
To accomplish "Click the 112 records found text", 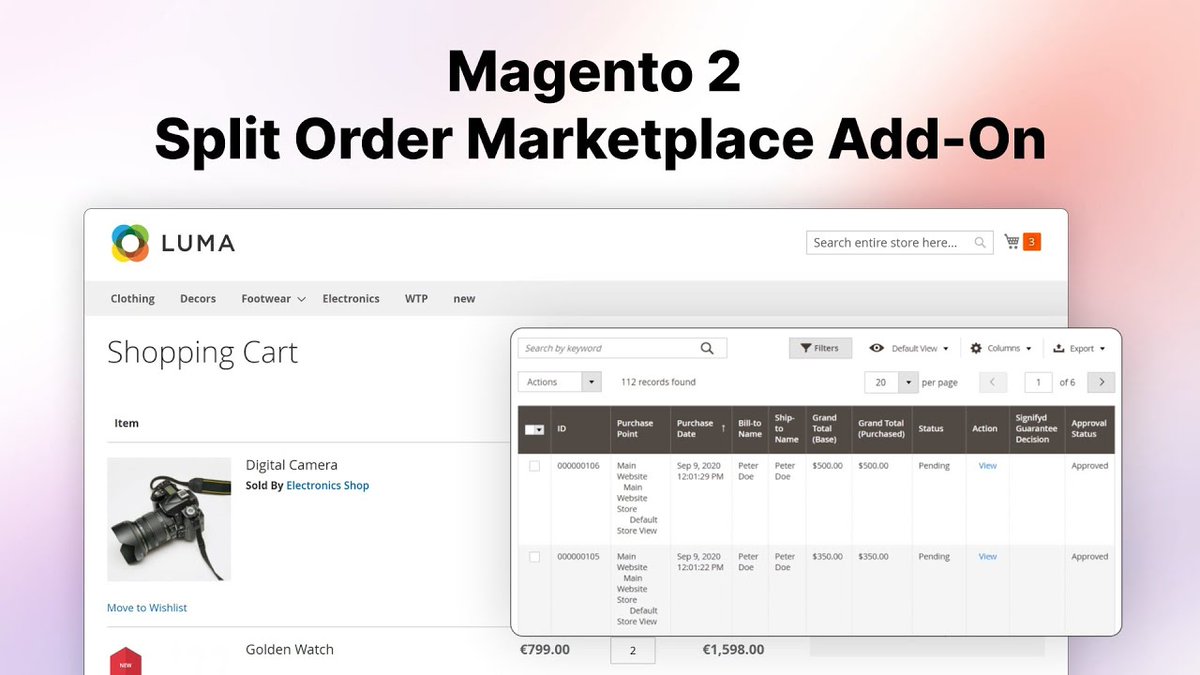I will click(658, 382).
